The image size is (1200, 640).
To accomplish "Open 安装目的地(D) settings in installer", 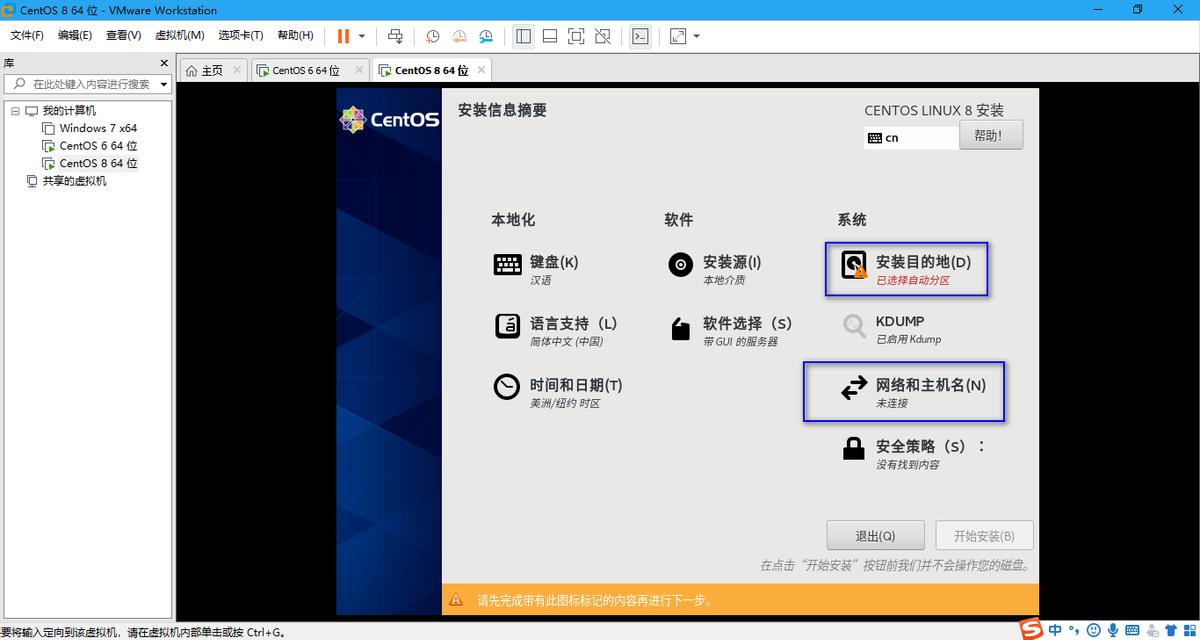I will [x=905, y=268].
